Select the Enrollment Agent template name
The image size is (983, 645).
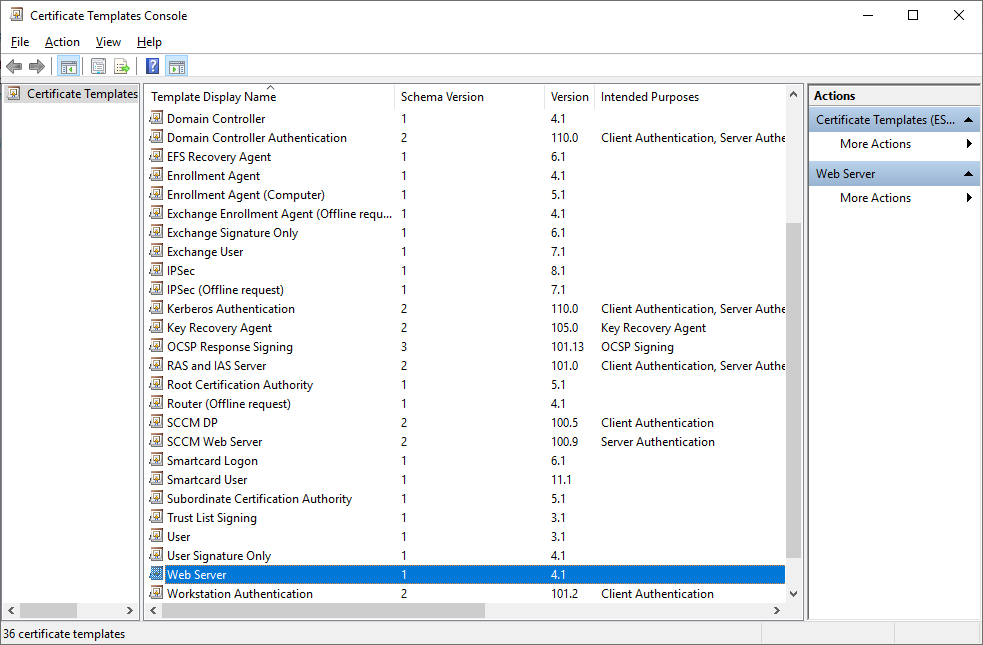[213, 176]
